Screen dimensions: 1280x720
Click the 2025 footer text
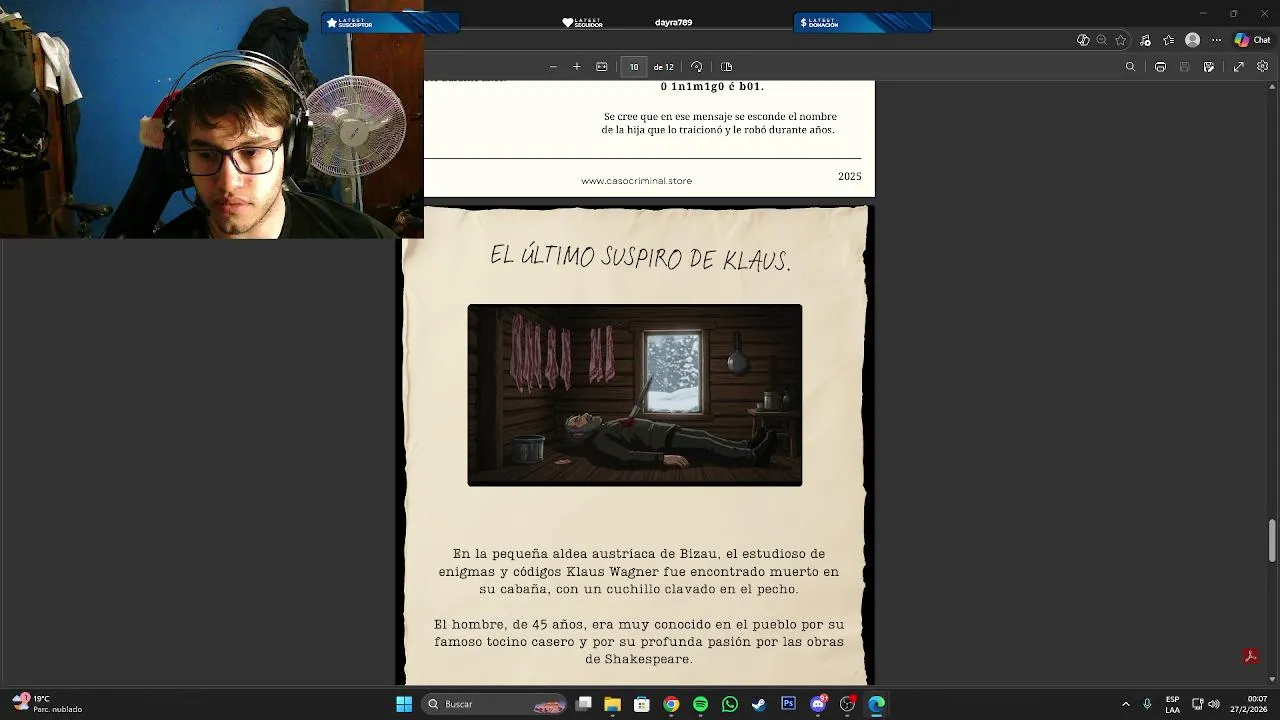pos(849,176)
